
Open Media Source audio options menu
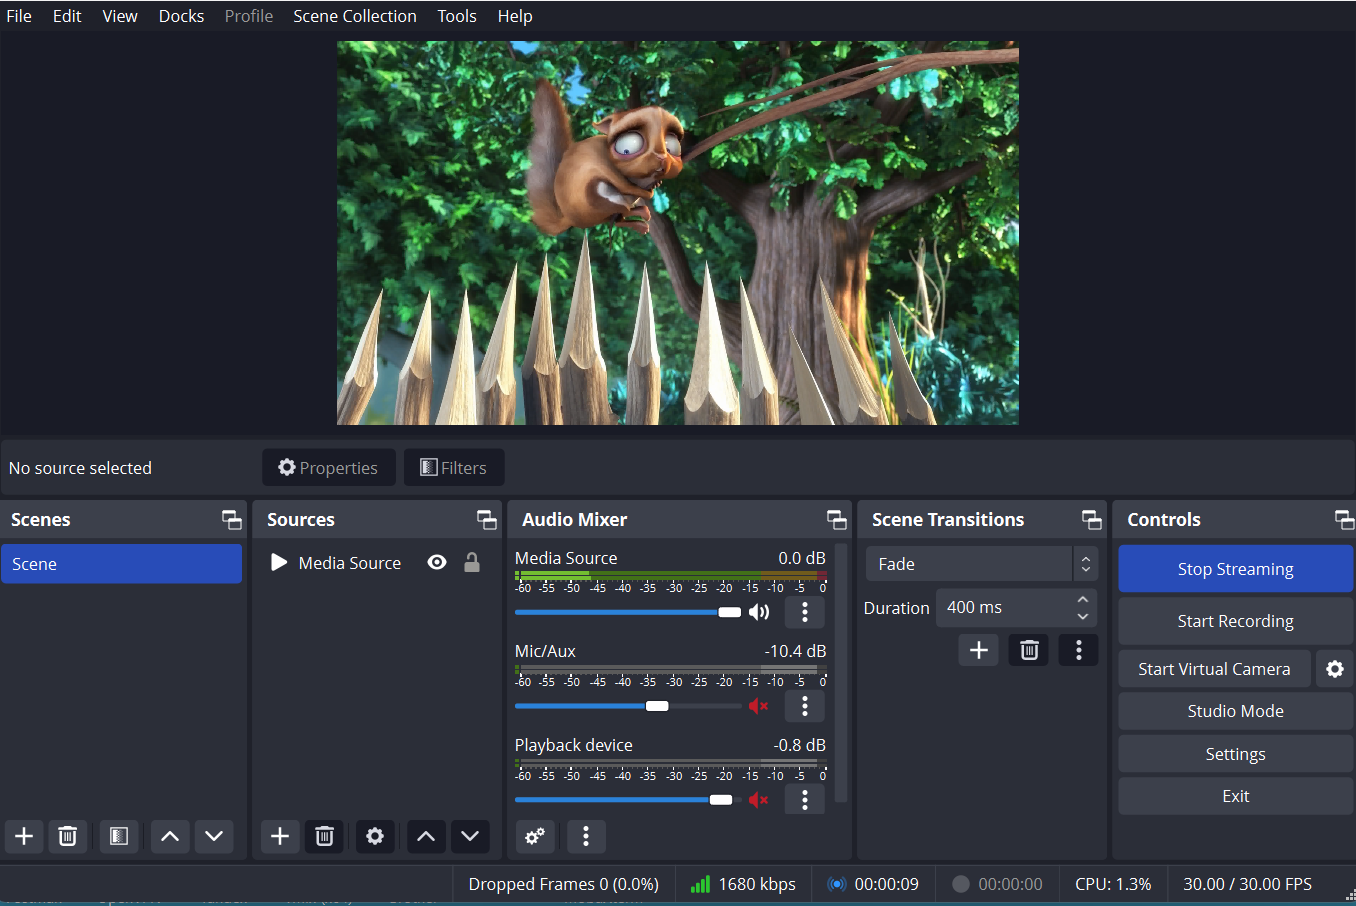coord(805,612)
